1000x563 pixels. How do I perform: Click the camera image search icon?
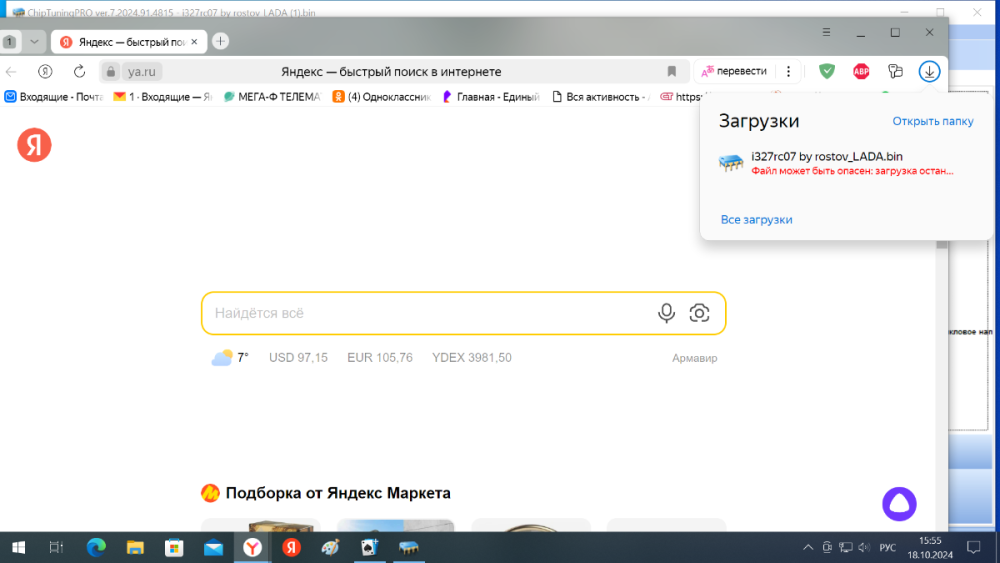699,313
